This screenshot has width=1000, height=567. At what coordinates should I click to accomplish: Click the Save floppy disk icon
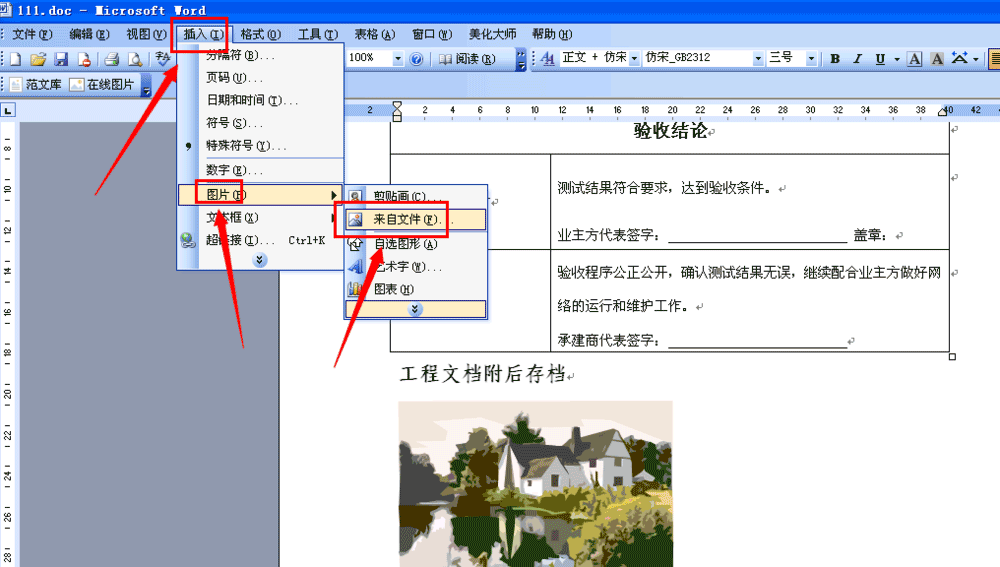pos(61,59)
